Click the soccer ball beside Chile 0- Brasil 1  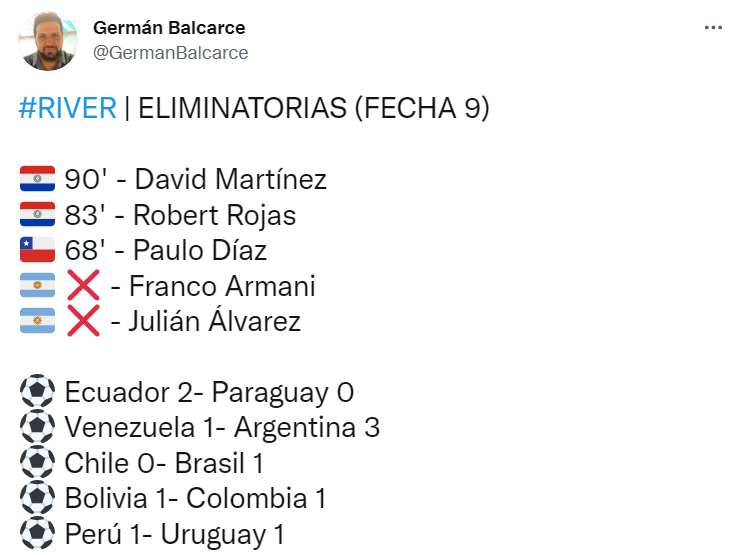pyautogui.click(x=37, y=462)
